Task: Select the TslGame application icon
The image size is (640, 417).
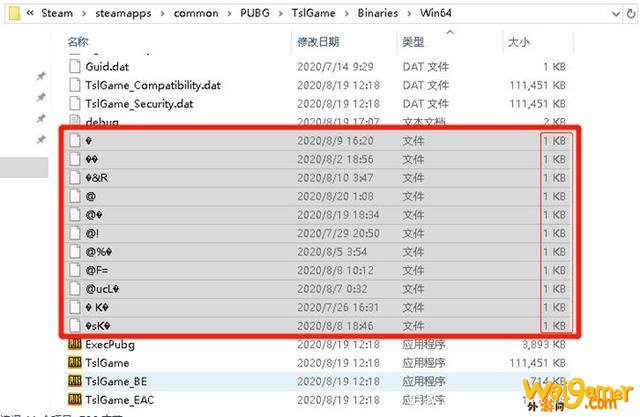Action: coord(75,362)
